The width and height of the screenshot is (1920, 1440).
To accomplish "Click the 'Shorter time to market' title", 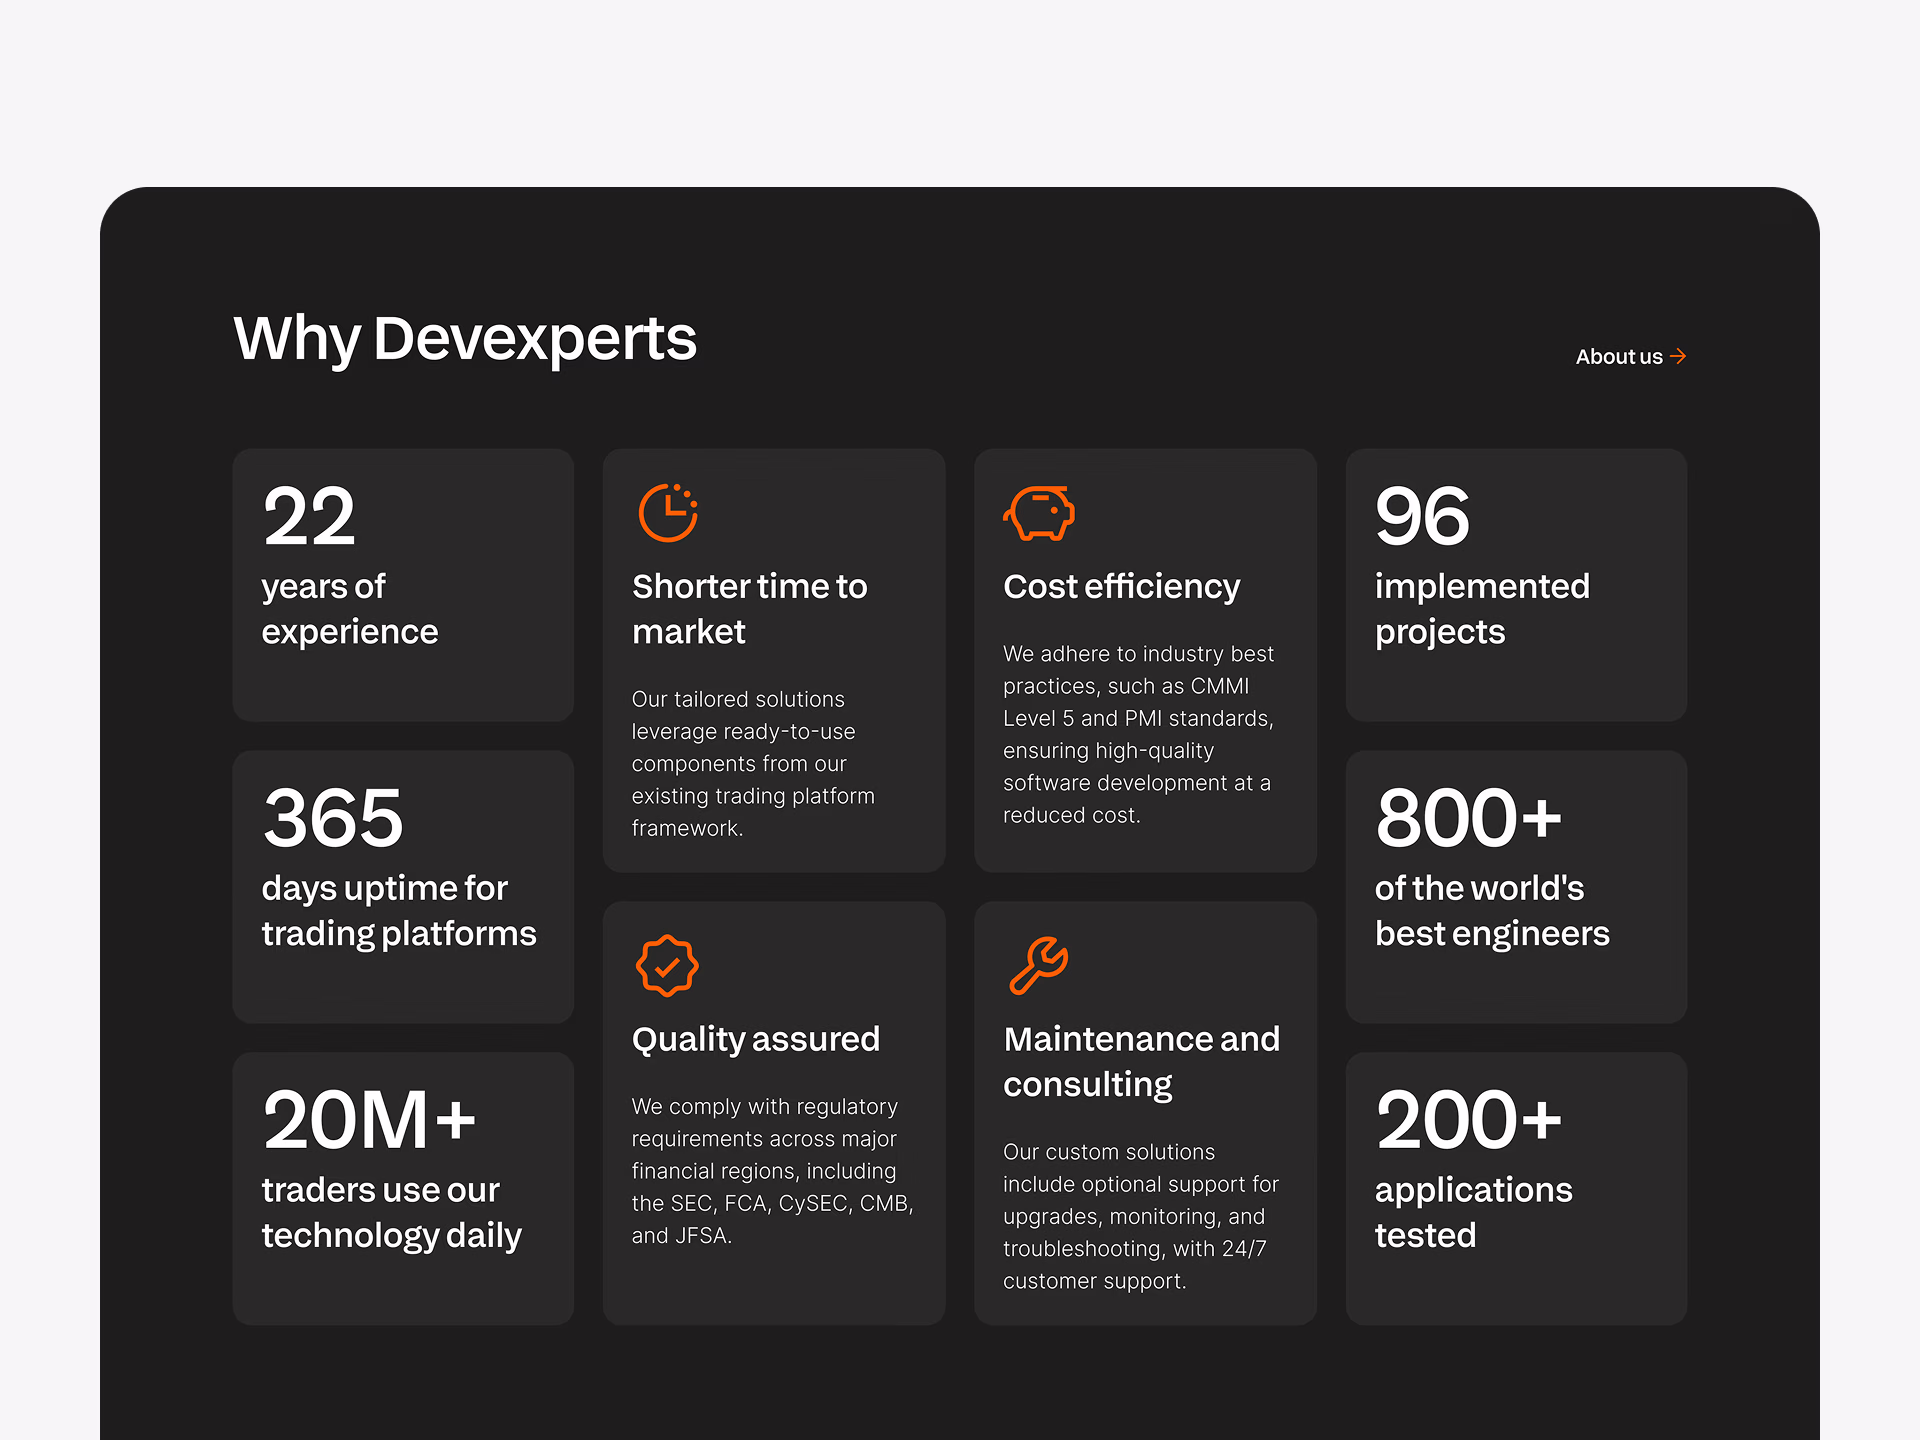I will click(750, 609).
